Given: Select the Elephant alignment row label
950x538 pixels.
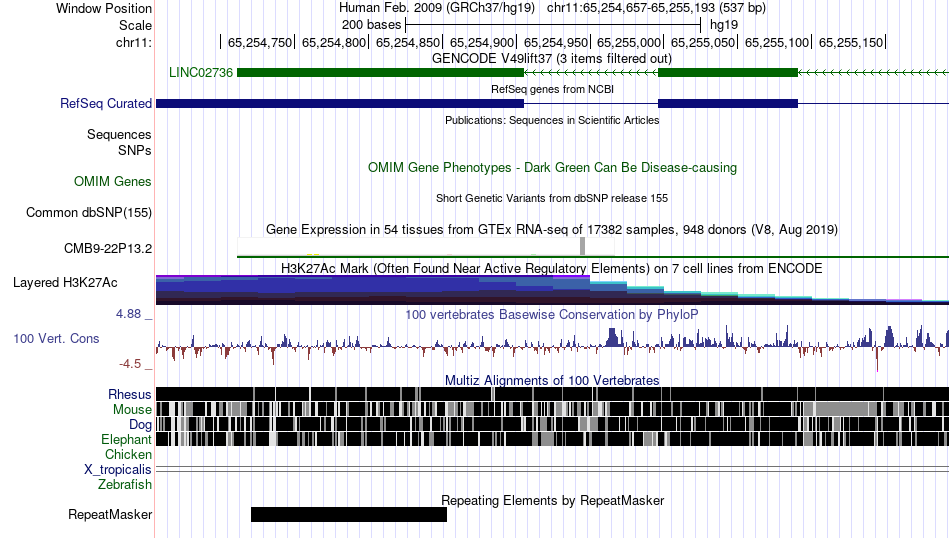Looking at the screenshot, I should pos(126,440).
